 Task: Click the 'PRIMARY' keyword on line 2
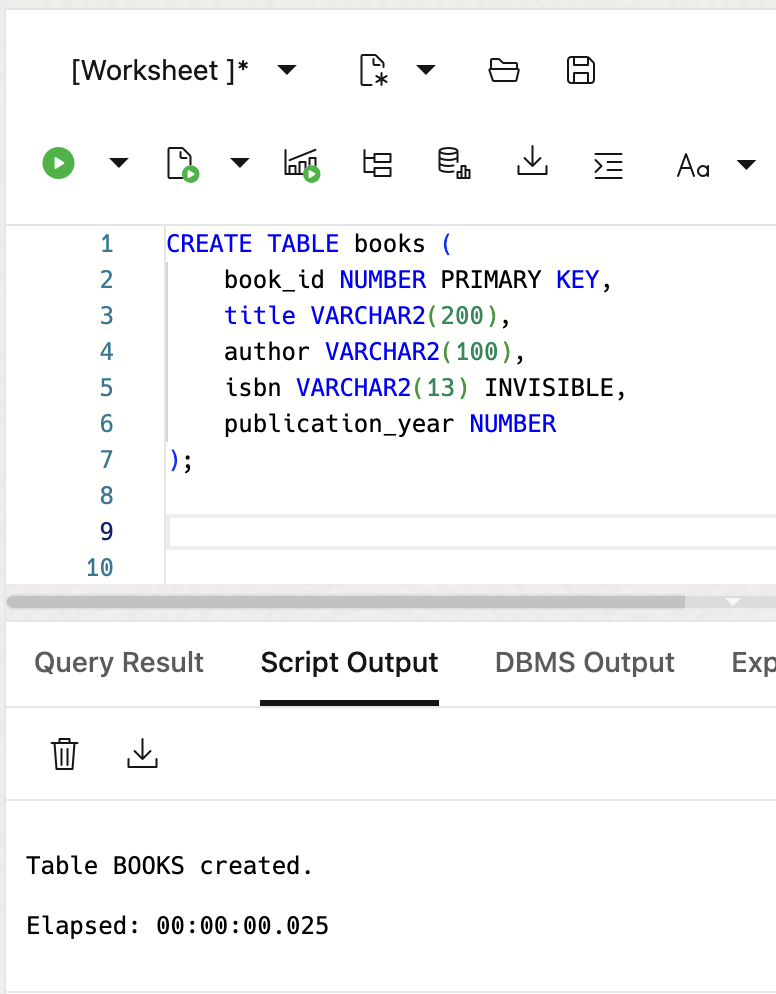coord(491,280)
